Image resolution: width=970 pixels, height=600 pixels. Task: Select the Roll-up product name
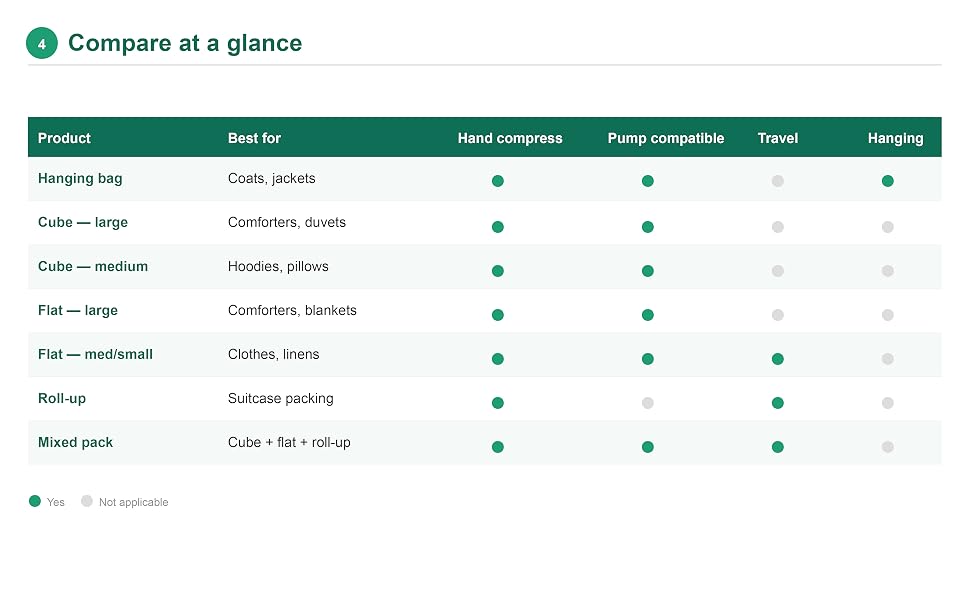click(62, 398)
